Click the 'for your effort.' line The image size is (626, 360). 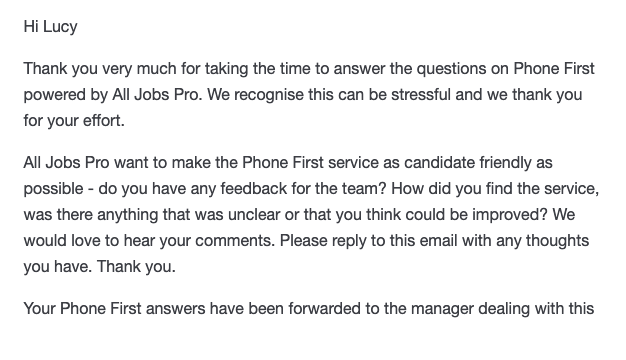(74, 121)
